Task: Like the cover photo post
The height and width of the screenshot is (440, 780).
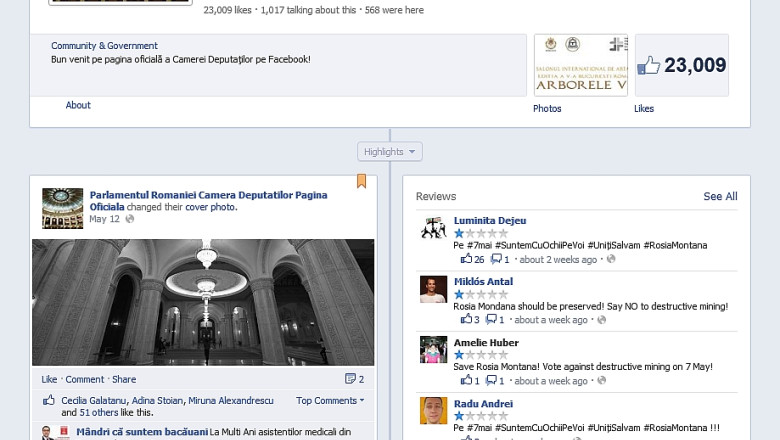Action: 49,379
